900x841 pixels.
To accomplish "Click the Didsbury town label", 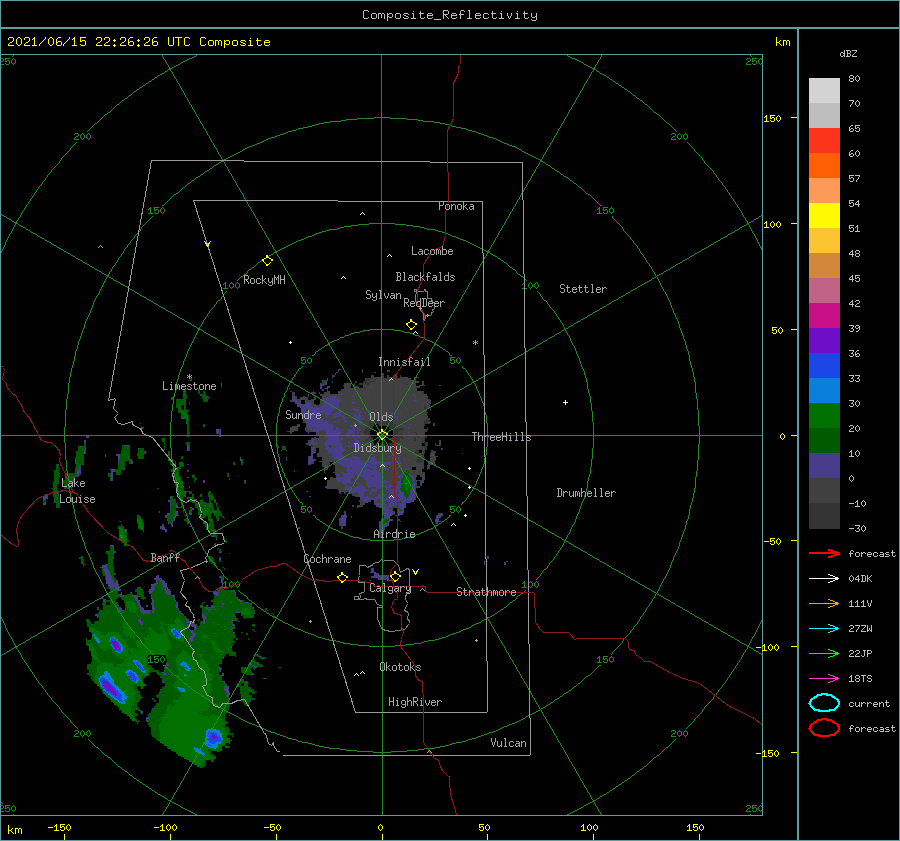I will [377, 448].
